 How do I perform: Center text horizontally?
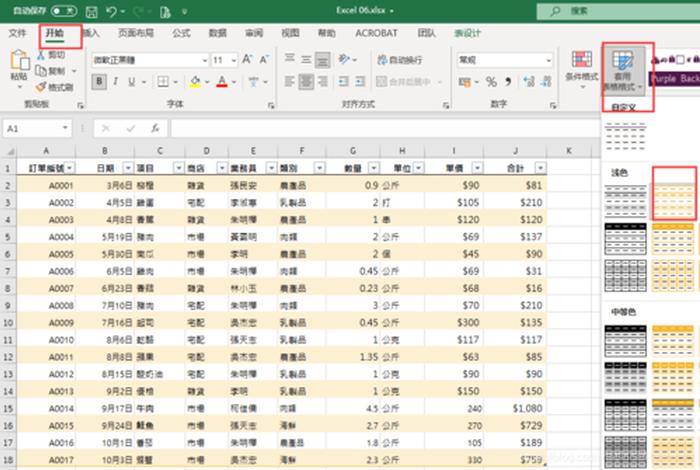pyautogui.click(x=306, y=82)
